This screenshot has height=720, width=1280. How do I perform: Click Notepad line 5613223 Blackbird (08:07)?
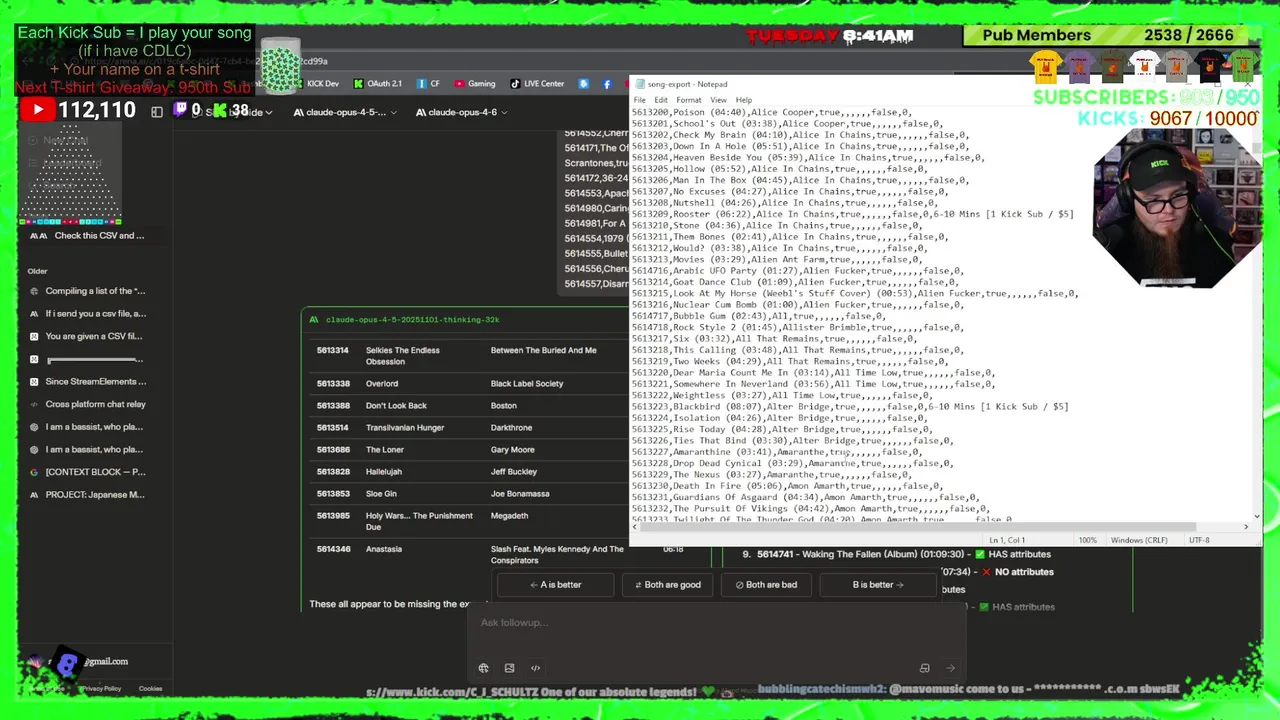click(850, 407)
